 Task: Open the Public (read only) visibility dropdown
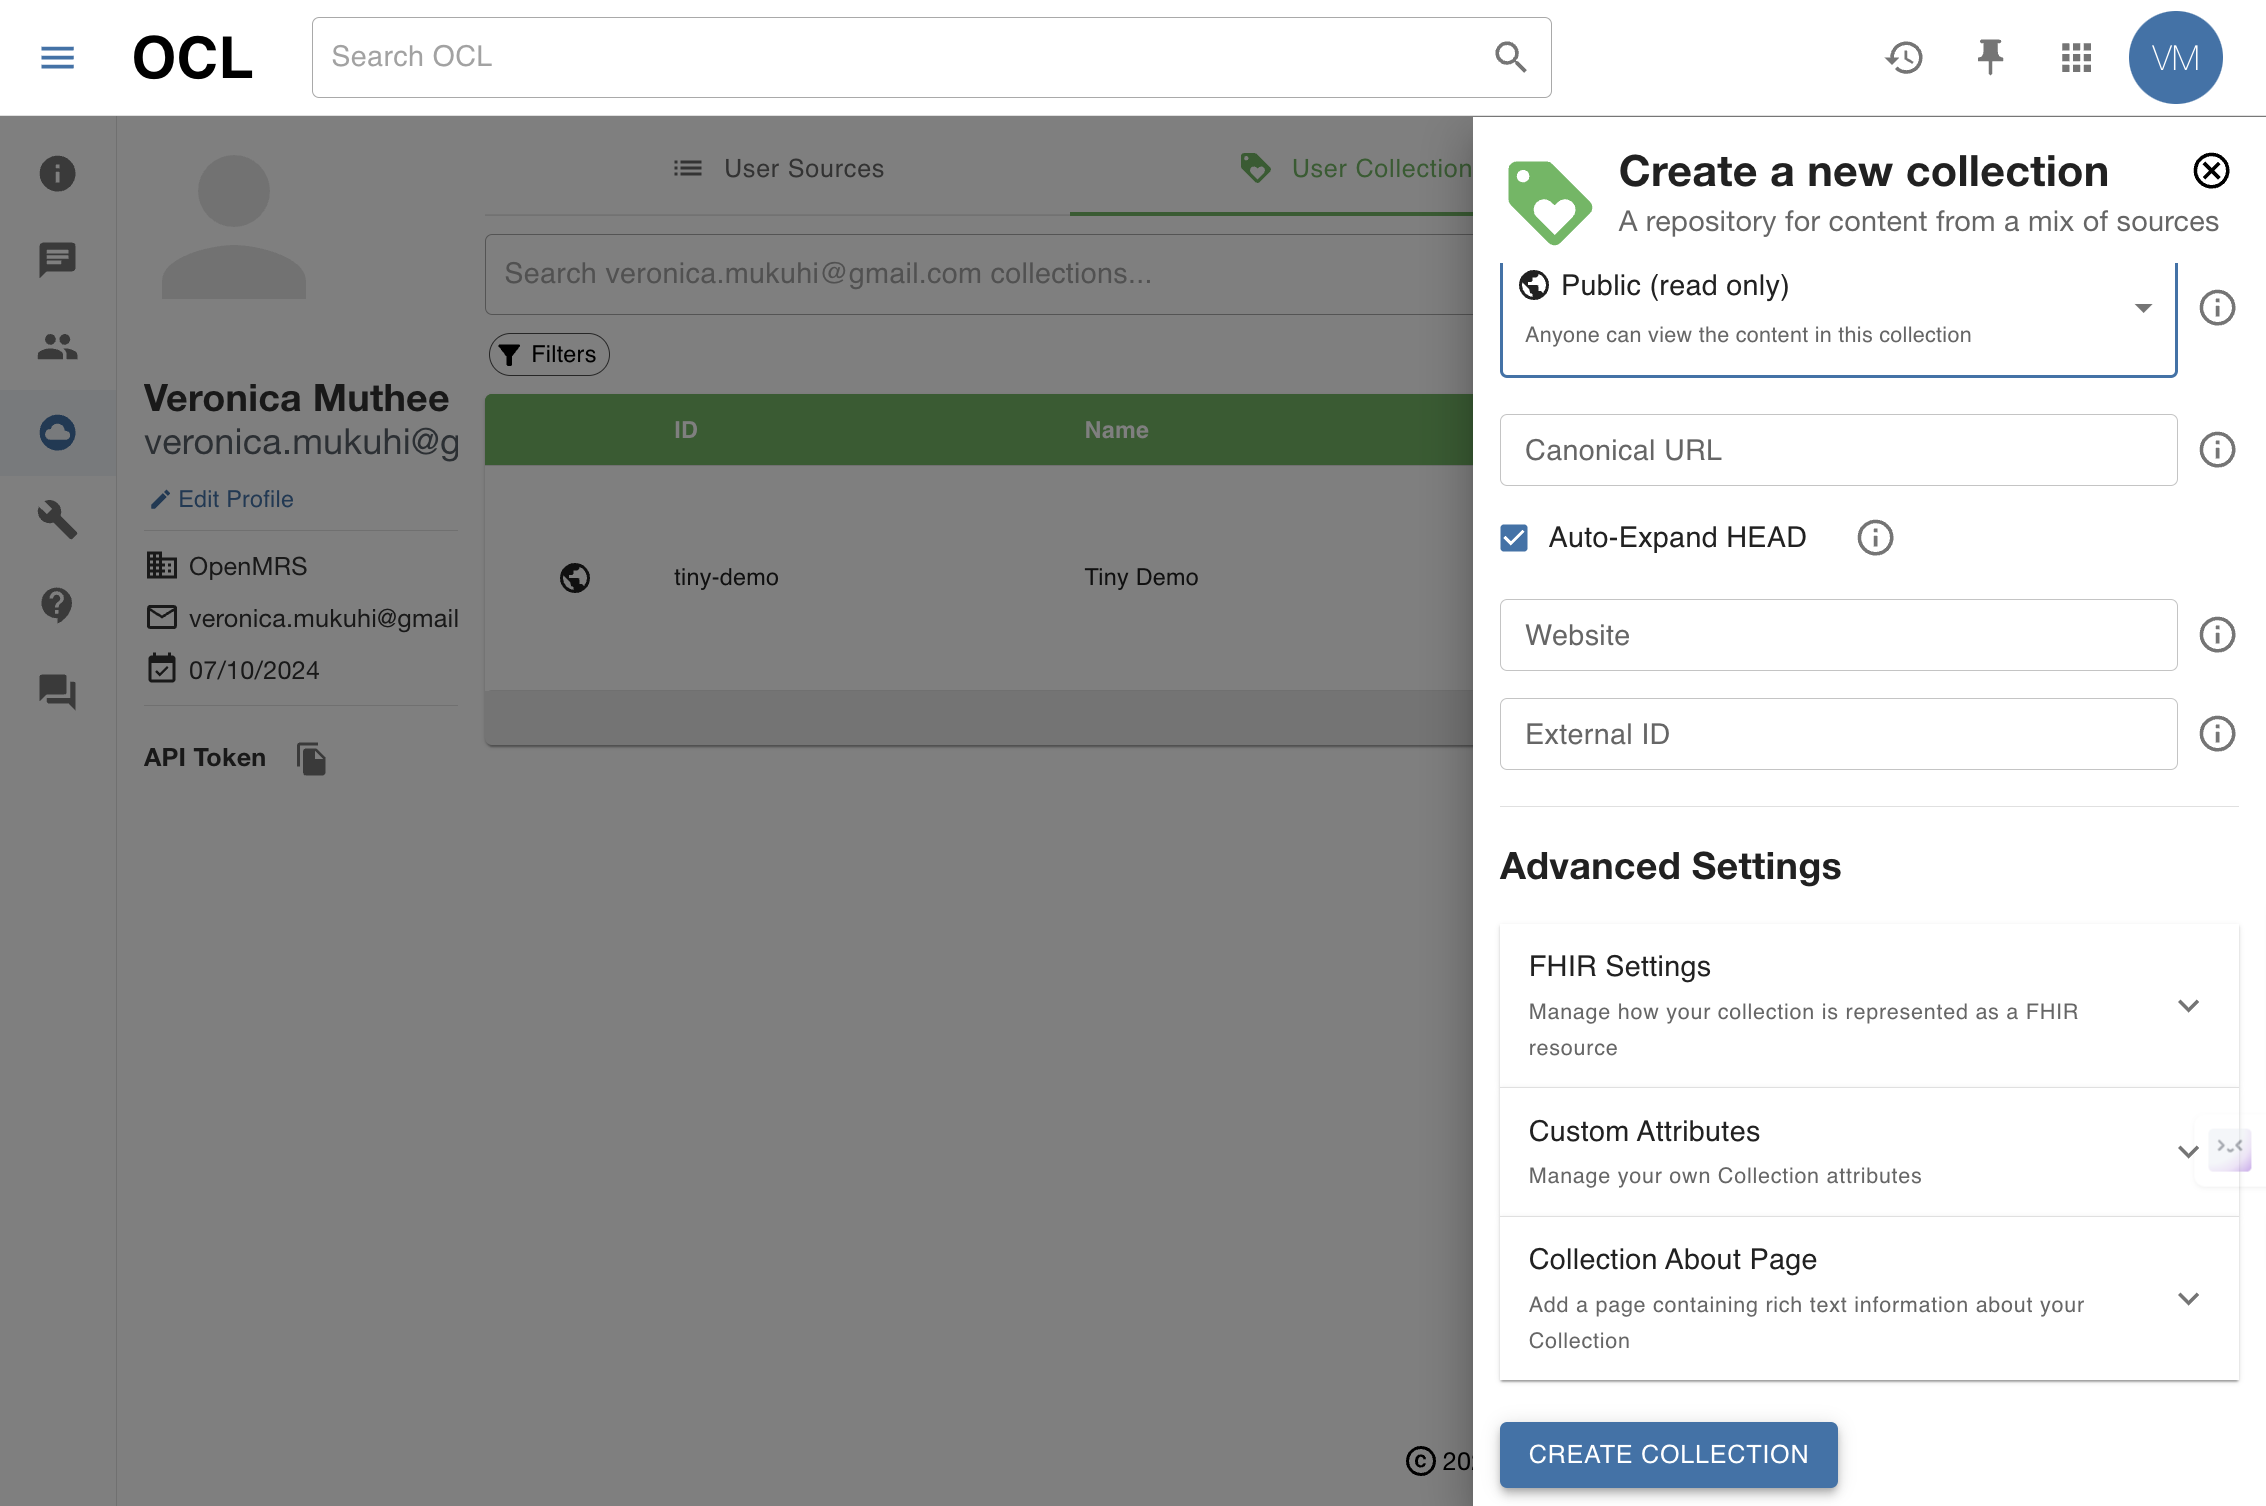(1838, 309)
